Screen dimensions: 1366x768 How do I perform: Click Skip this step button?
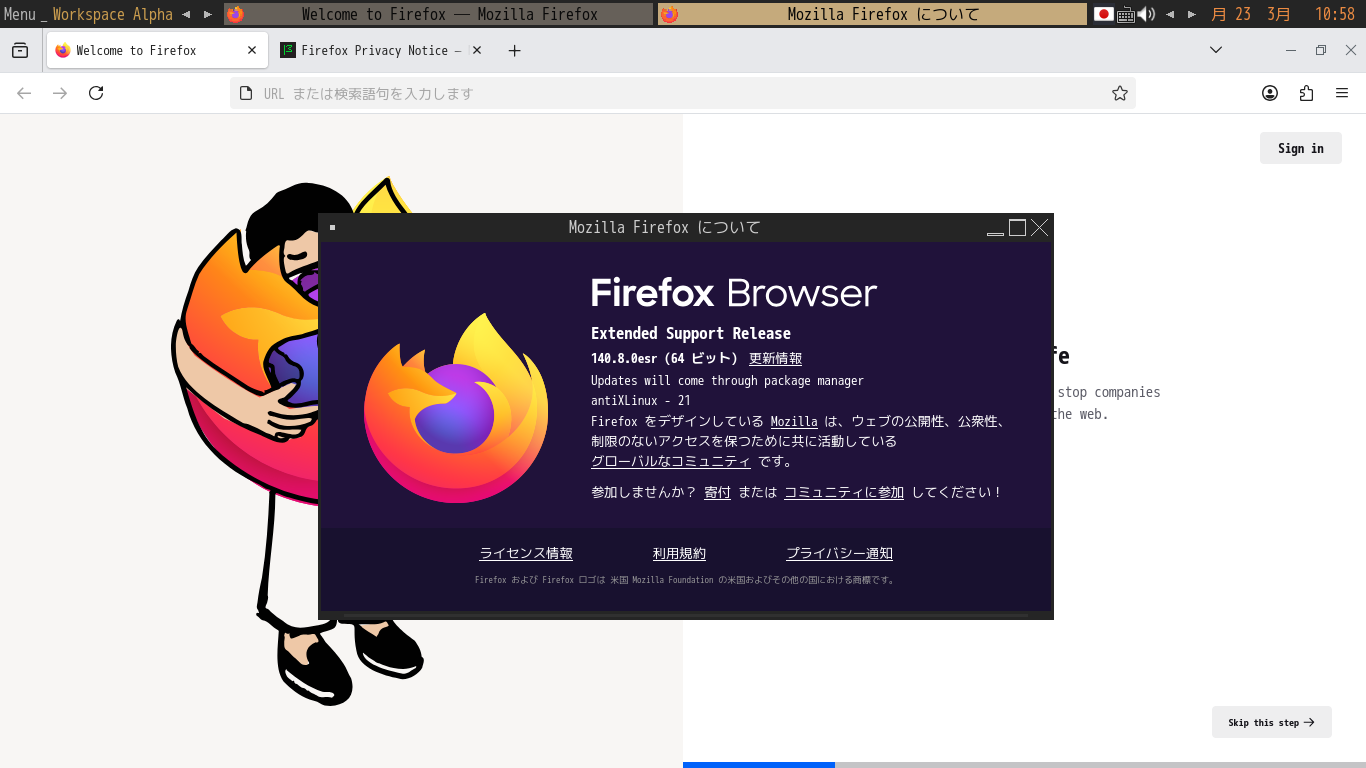point(1272,722)
